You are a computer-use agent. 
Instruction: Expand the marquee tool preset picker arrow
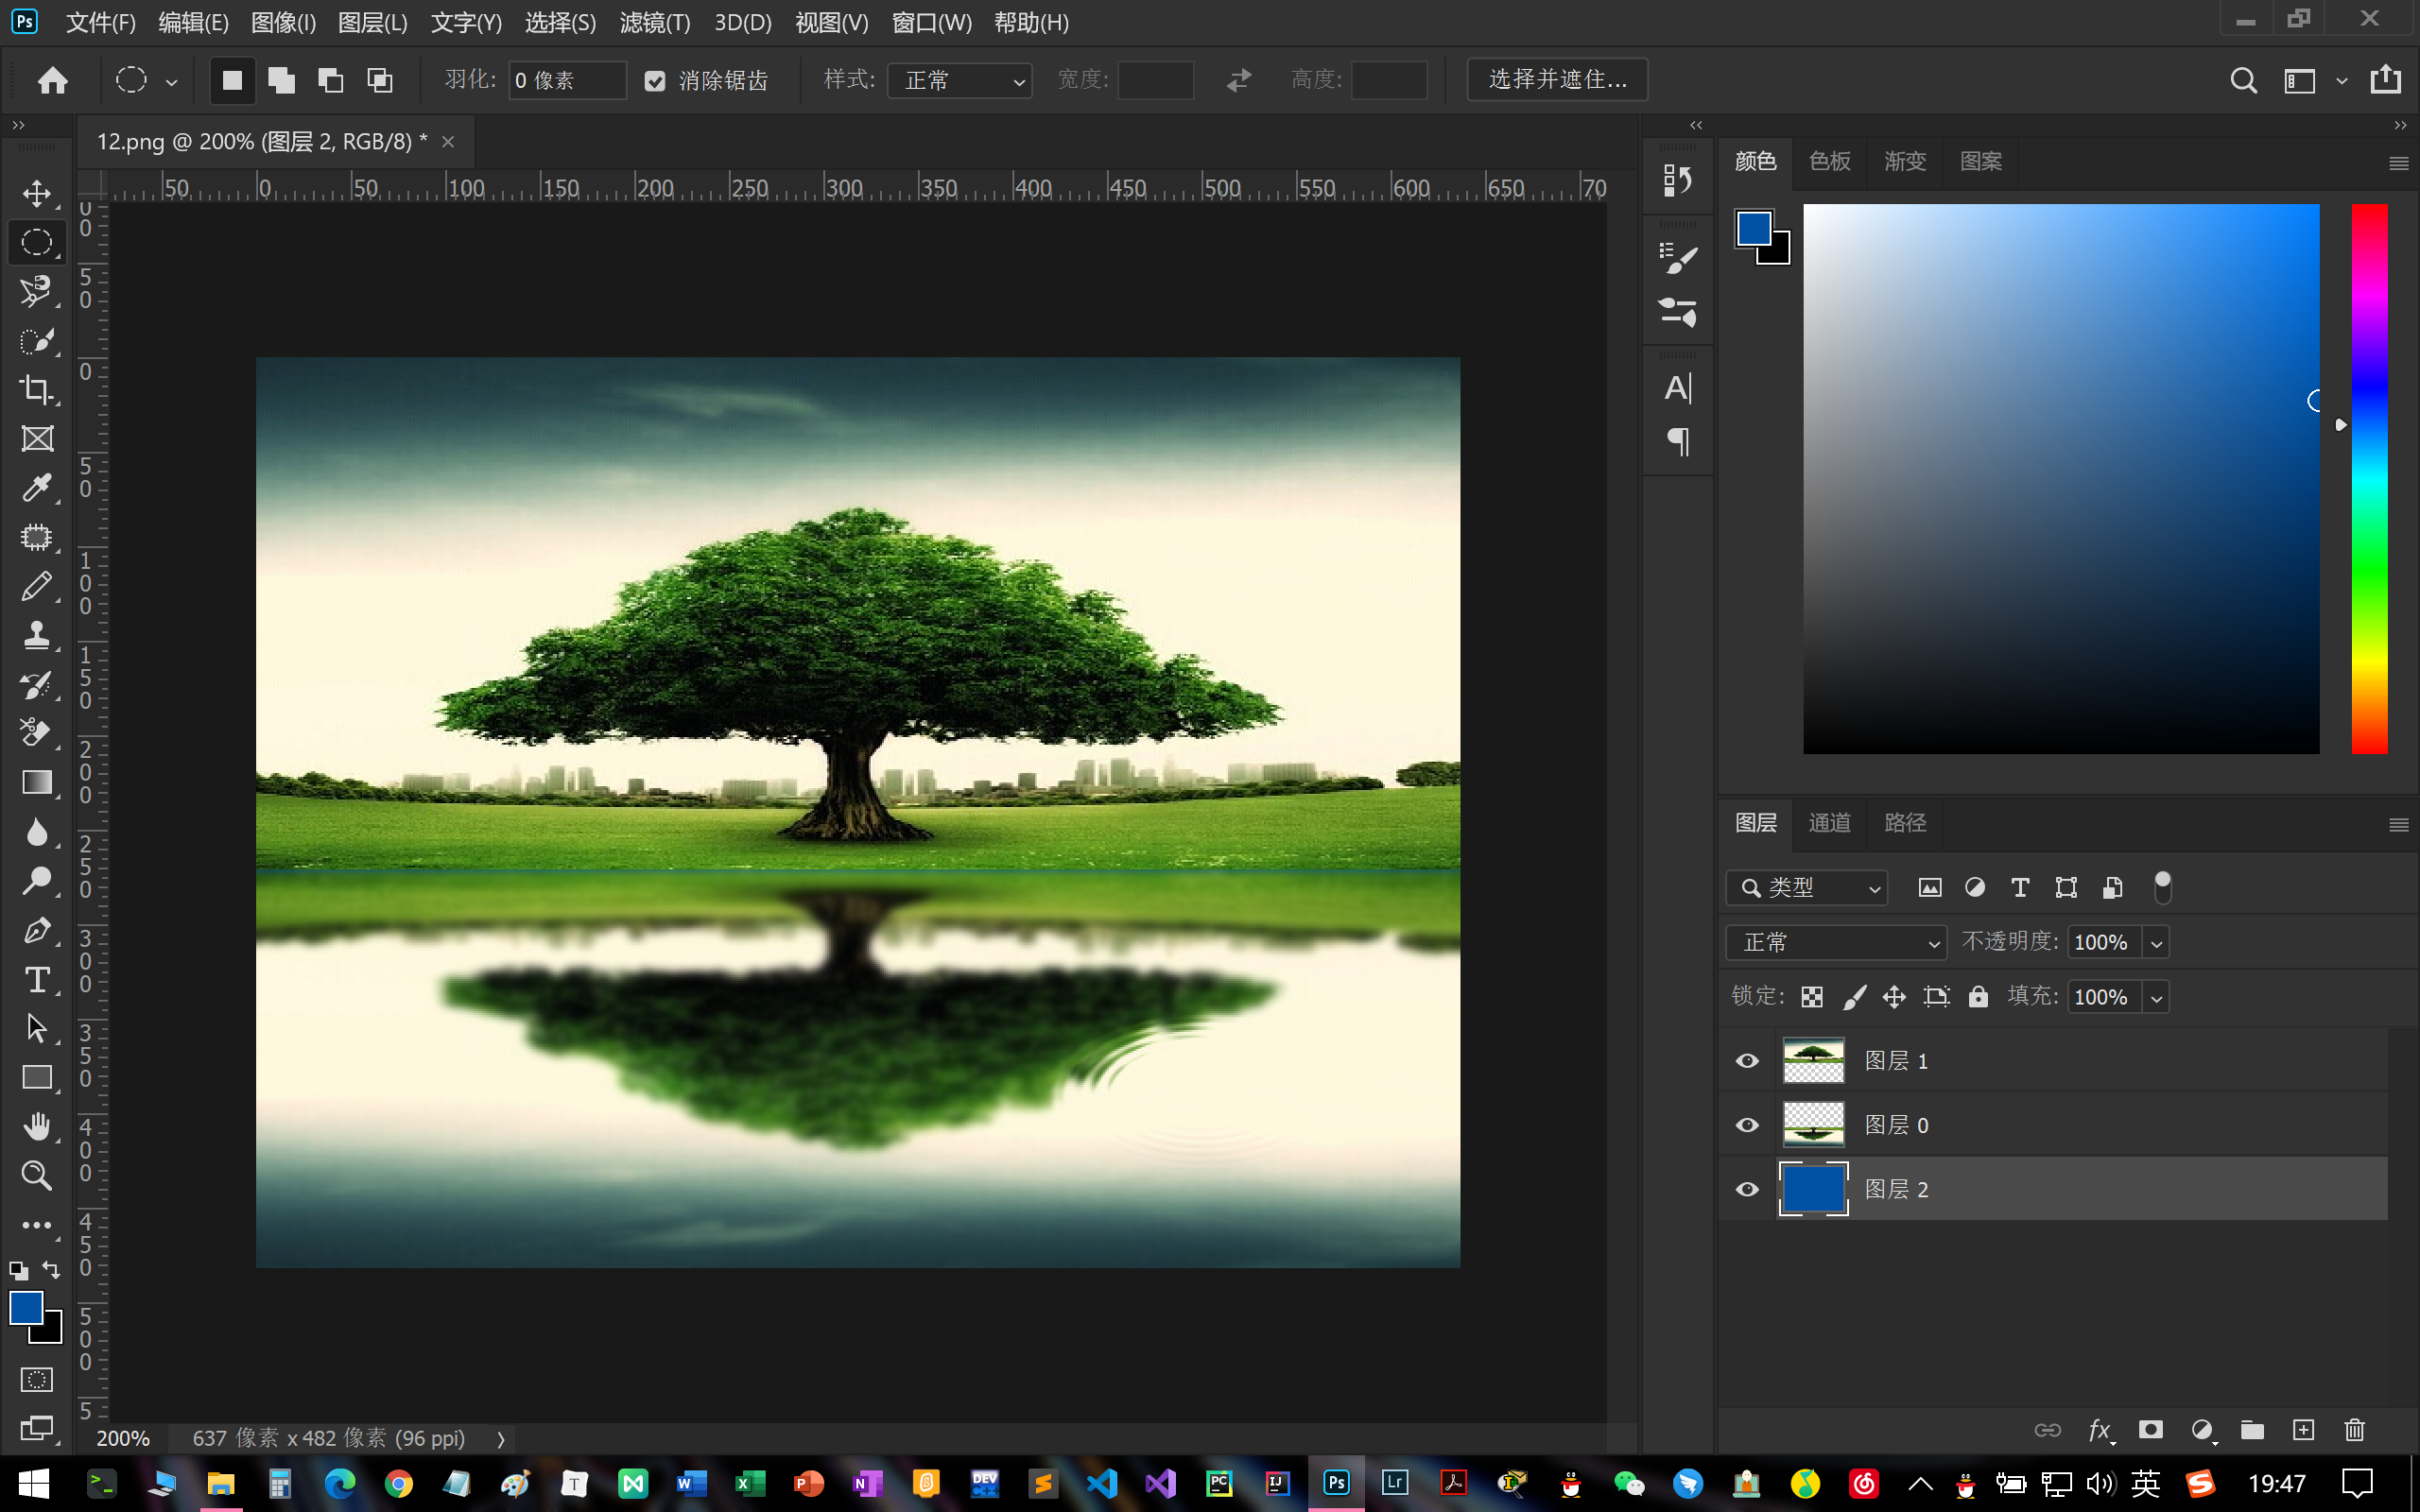click(171, 82)
